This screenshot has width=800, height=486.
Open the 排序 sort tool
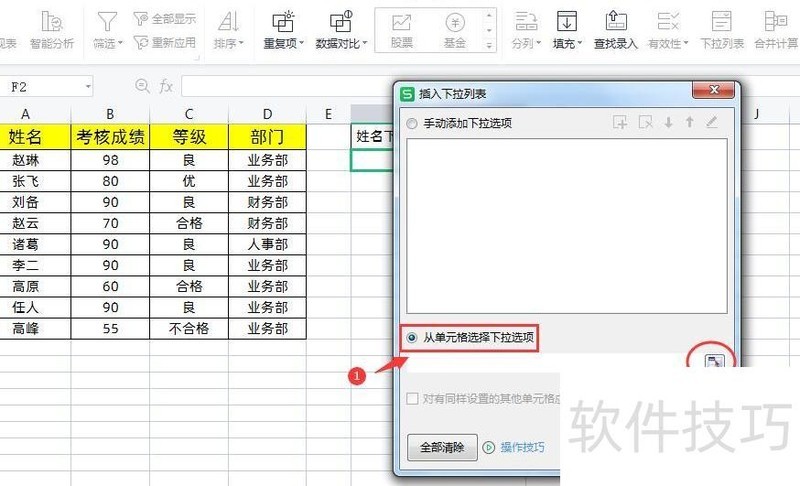click(228, 30)
